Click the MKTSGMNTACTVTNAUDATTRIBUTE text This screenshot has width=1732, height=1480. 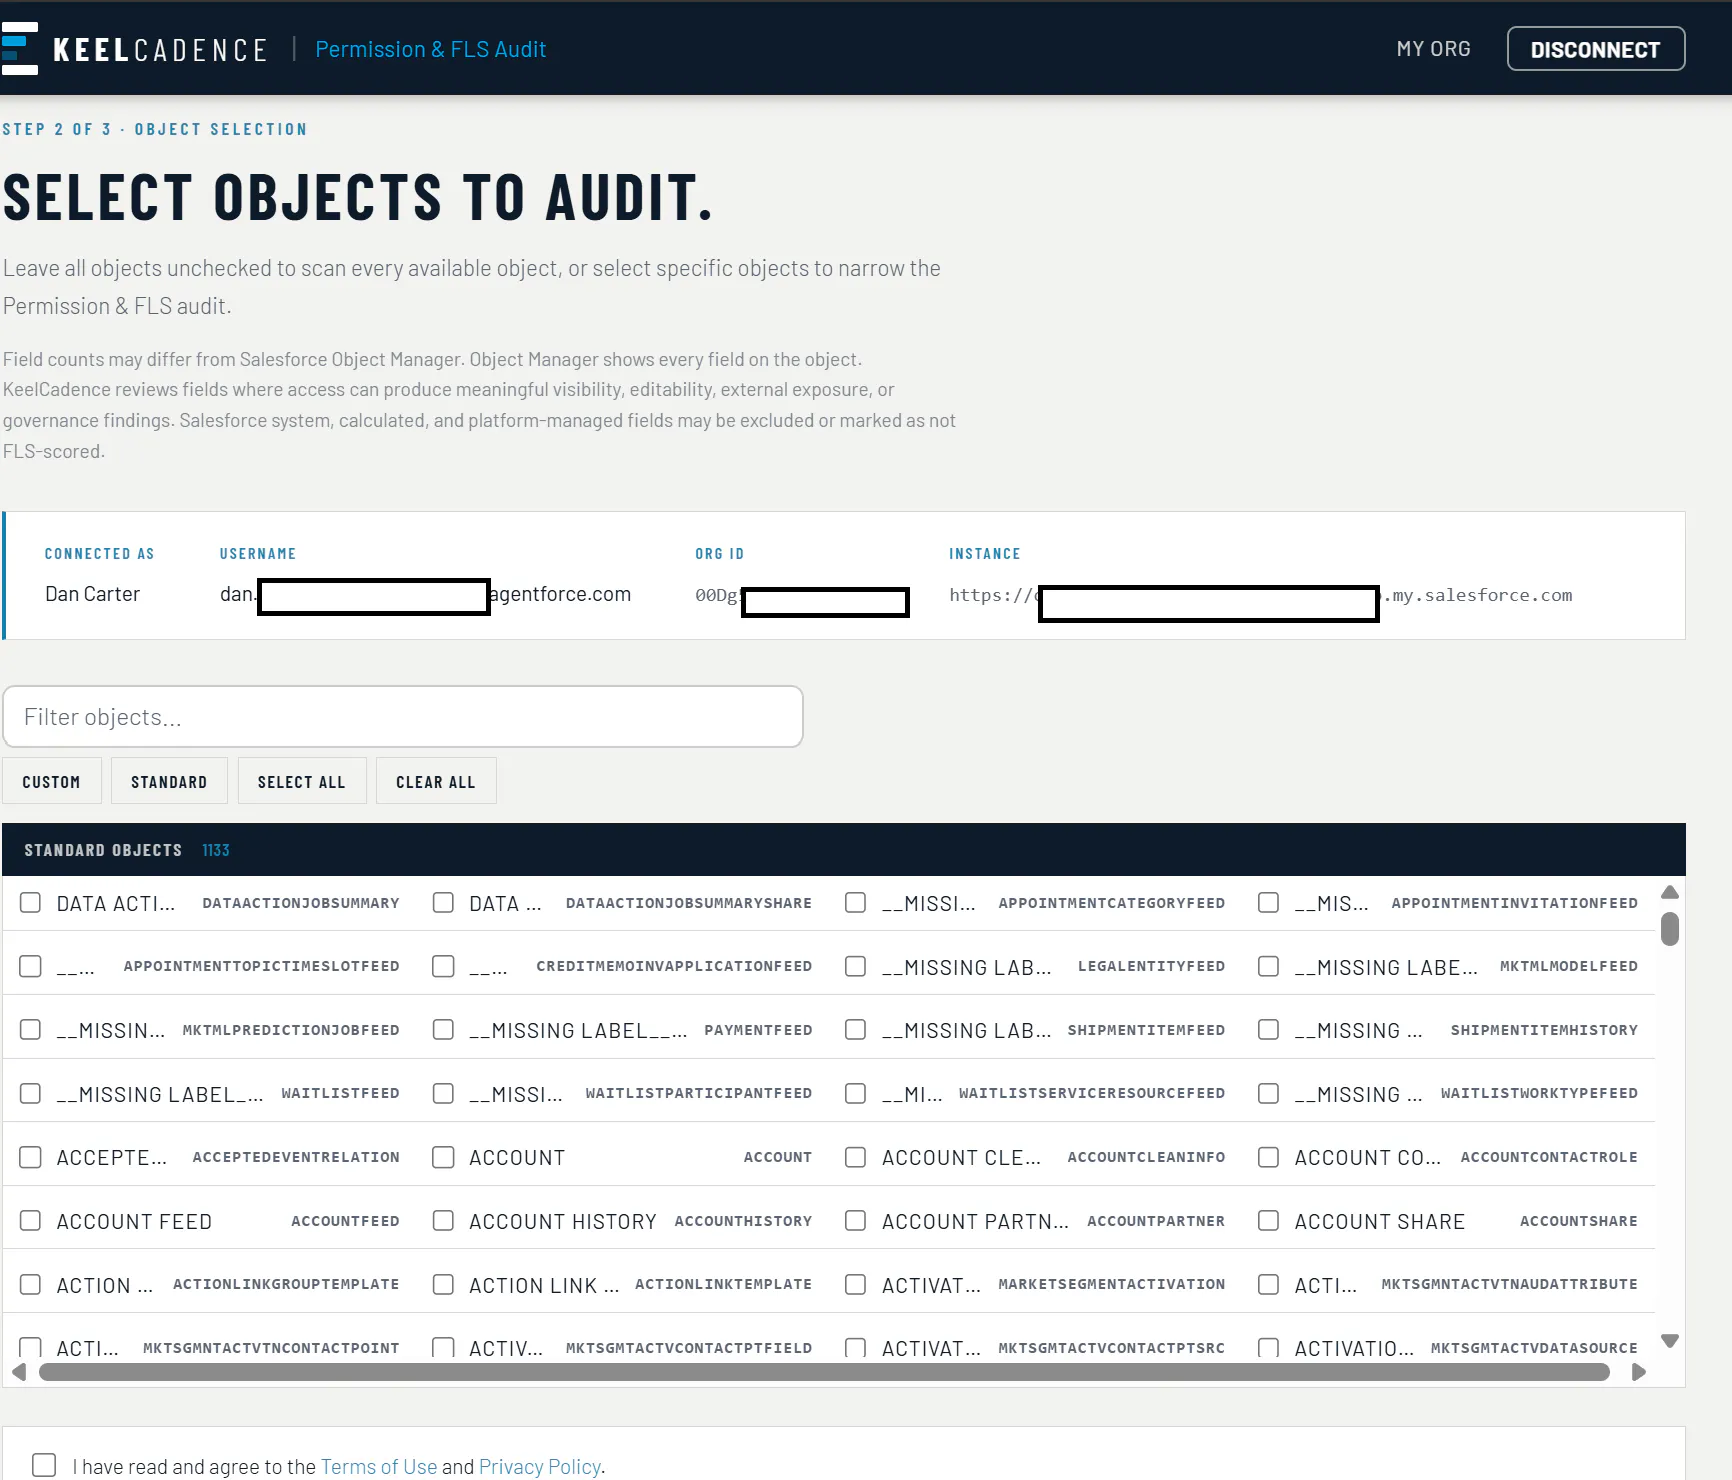pos(1510,1284)
